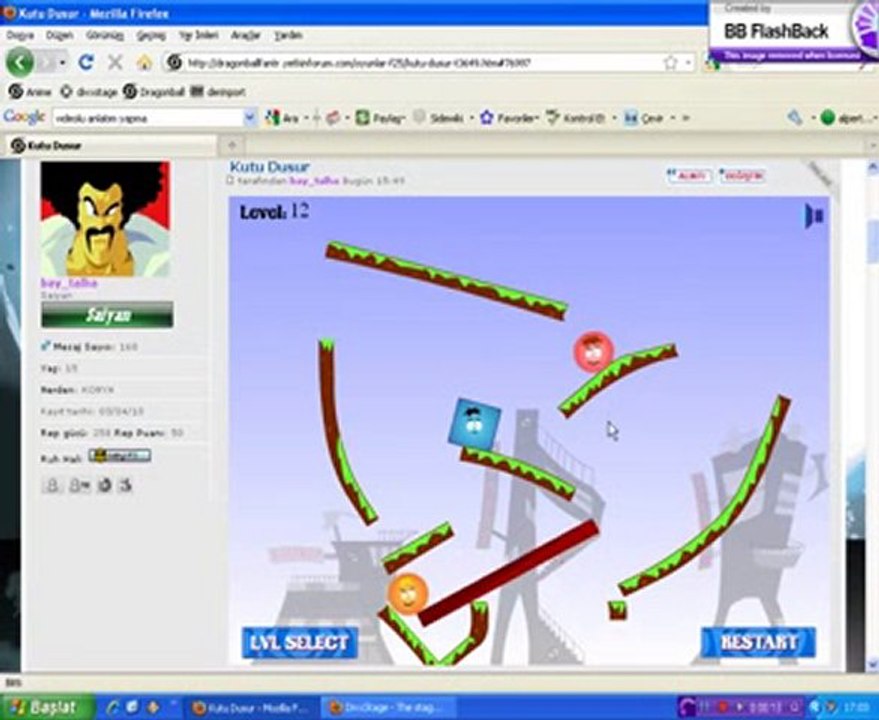Click the green account status icon
This screenshot has width=879, height=720.
tap(827, 118)
